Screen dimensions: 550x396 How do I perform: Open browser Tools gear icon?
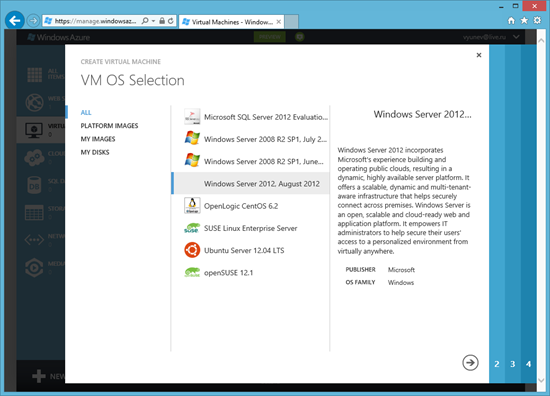tap(537, 21)
